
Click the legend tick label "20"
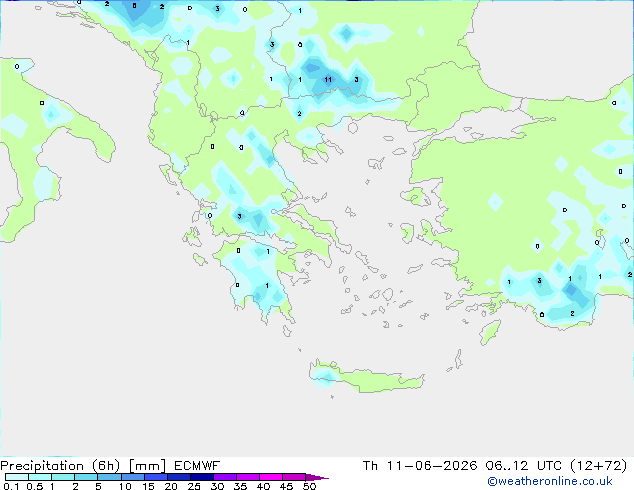pyautogui.click(x=171, y=486)
